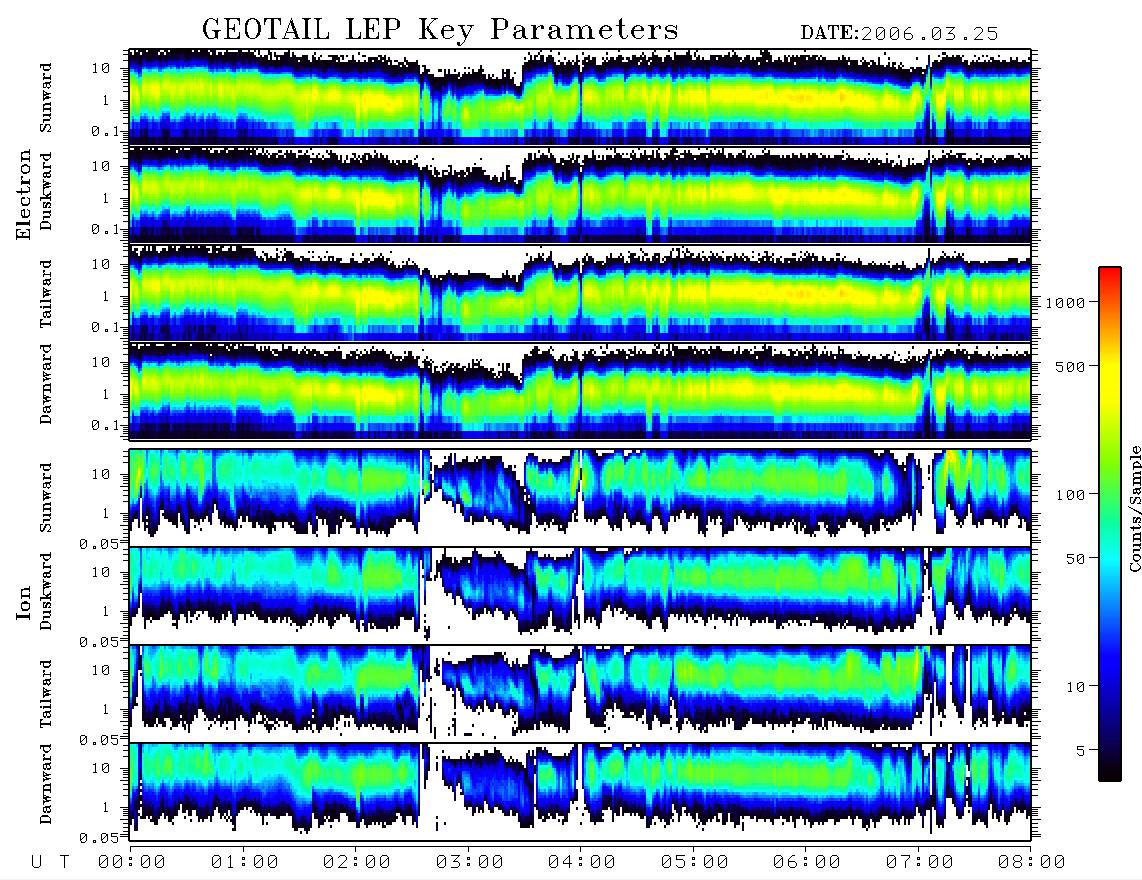
Task: Click the 04:00 time tick label
Action: click(582, 862)
